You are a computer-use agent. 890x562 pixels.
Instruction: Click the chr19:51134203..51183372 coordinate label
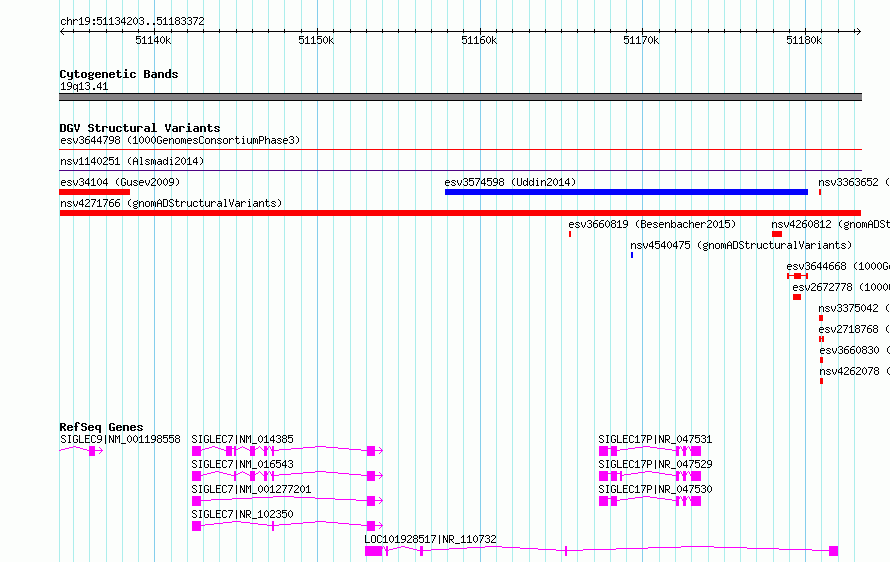(132, 22)
